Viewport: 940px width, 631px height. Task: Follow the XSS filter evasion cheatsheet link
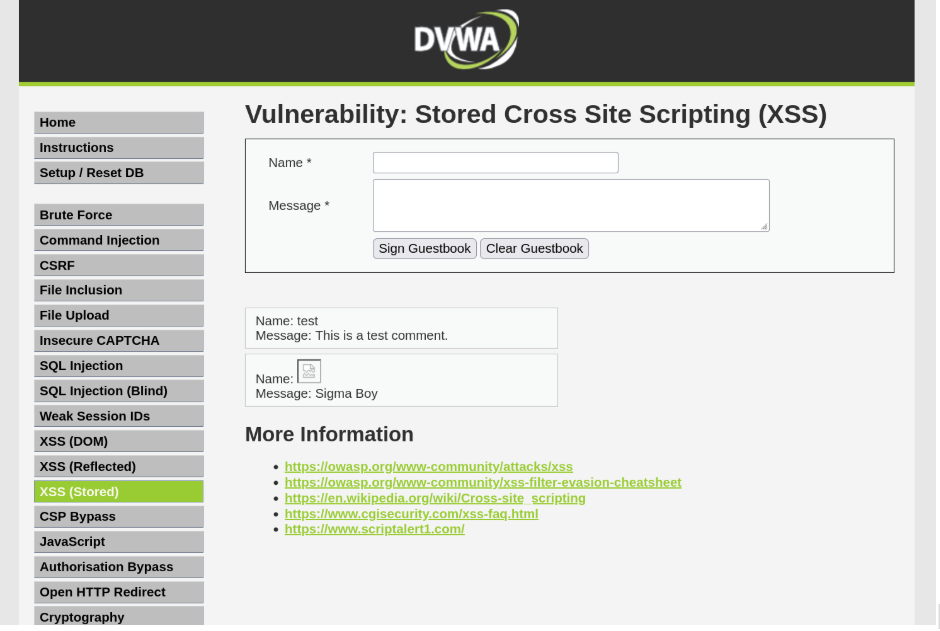482,482
